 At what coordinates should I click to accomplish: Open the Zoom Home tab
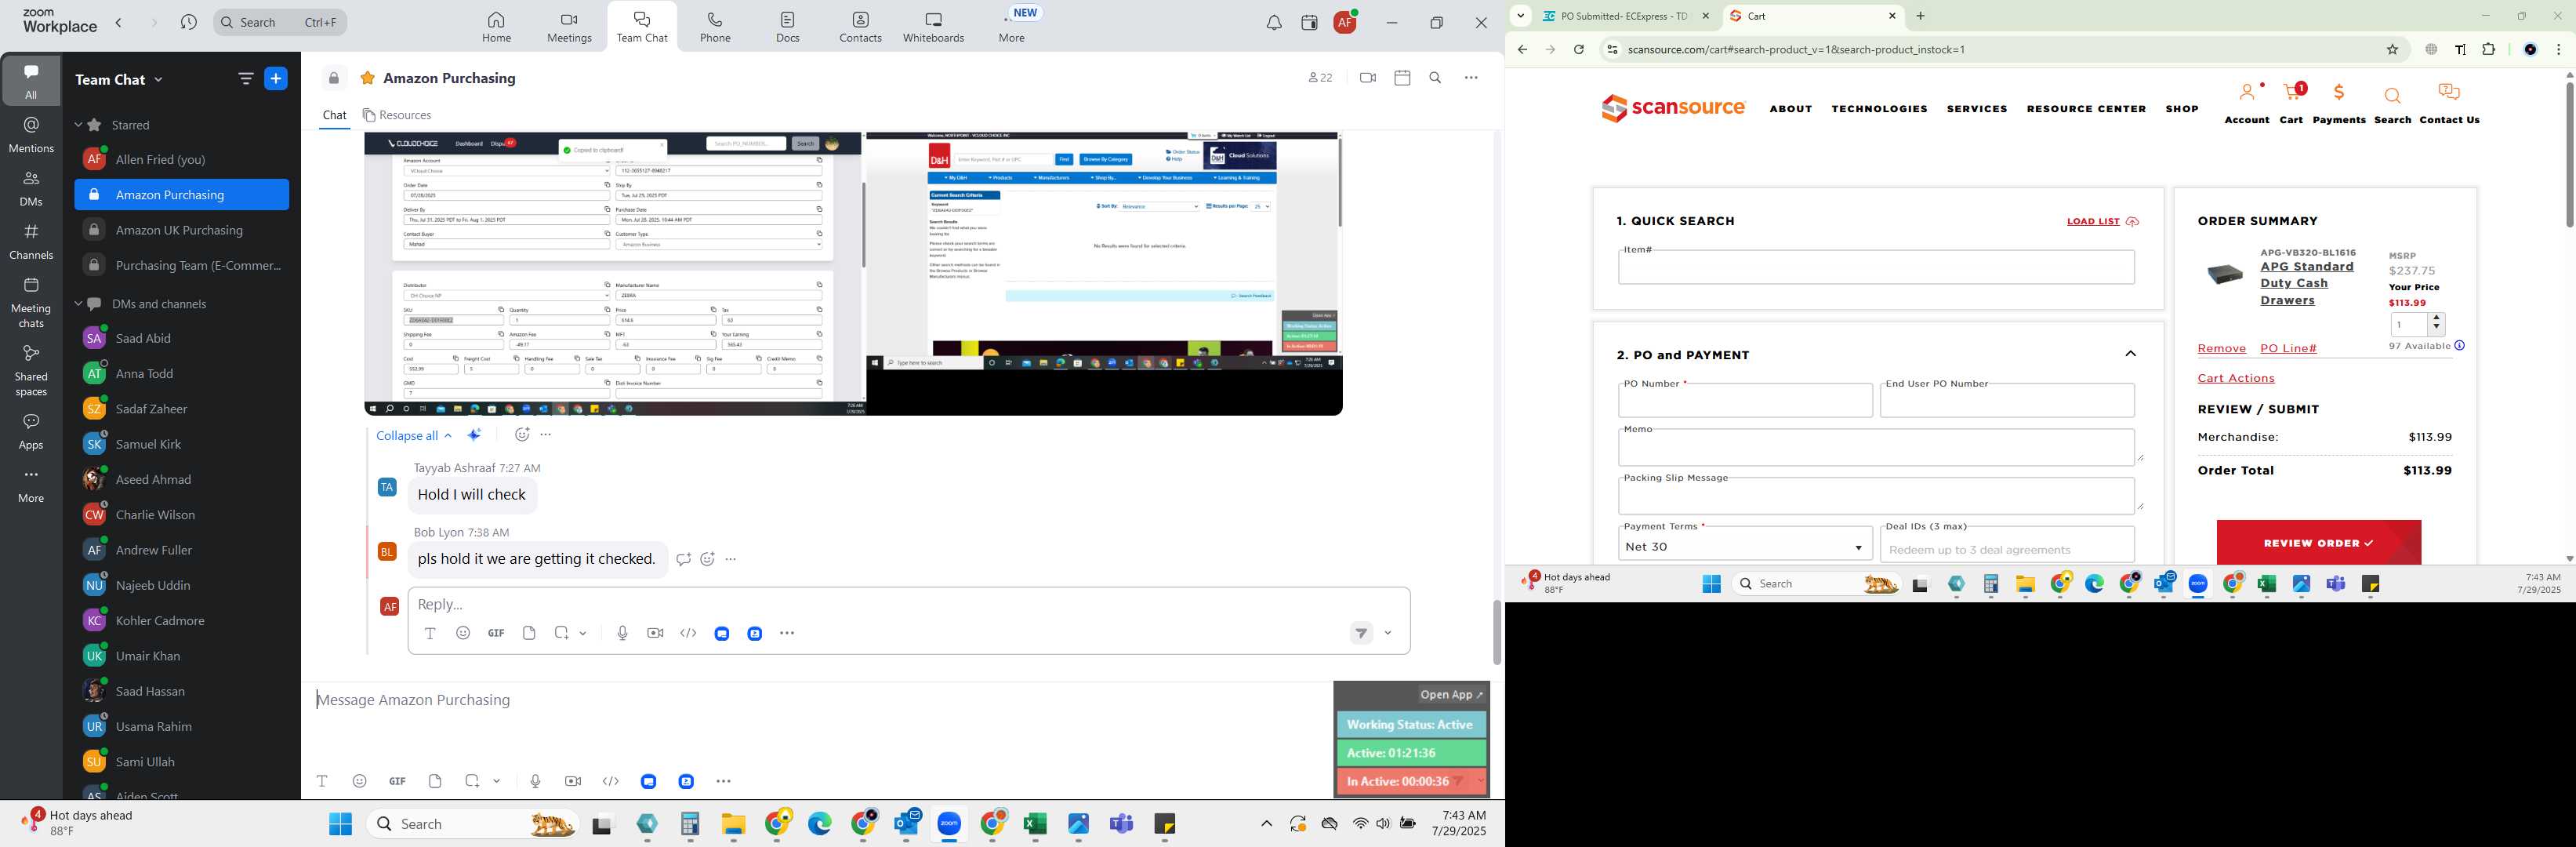[496, 27]
